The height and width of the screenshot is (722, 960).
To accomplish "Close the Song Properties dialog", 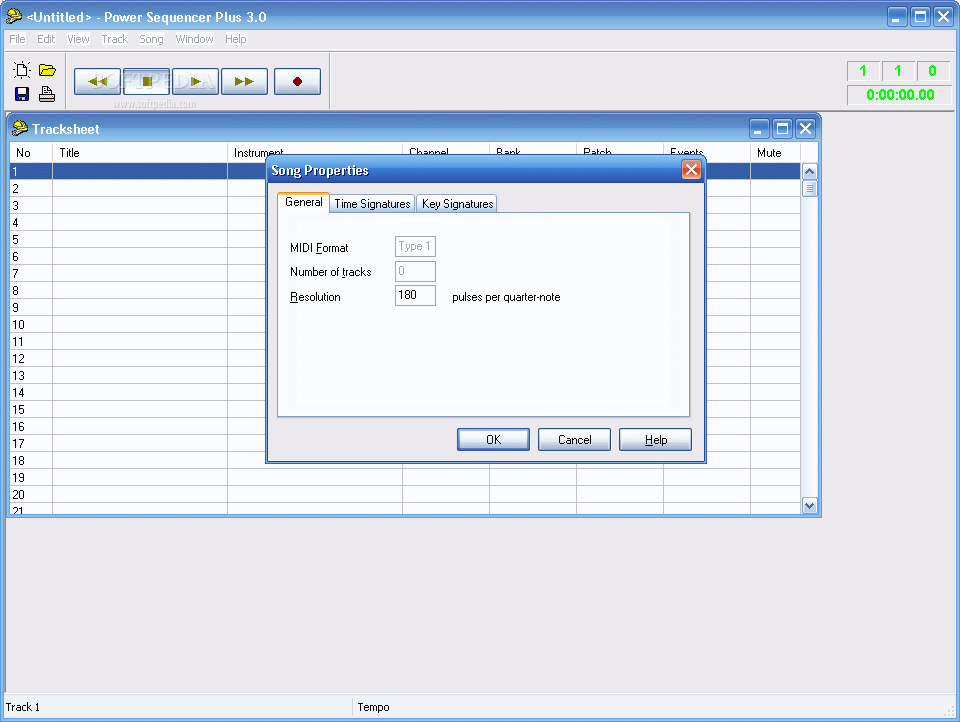I will coord(691,170).
